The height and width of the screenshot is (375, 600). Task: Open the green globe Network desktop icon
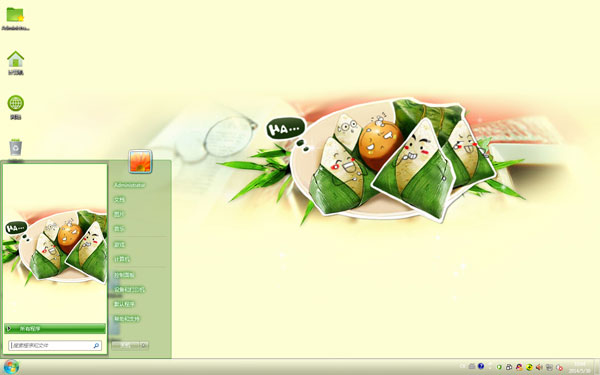click(x=15, y=107)
